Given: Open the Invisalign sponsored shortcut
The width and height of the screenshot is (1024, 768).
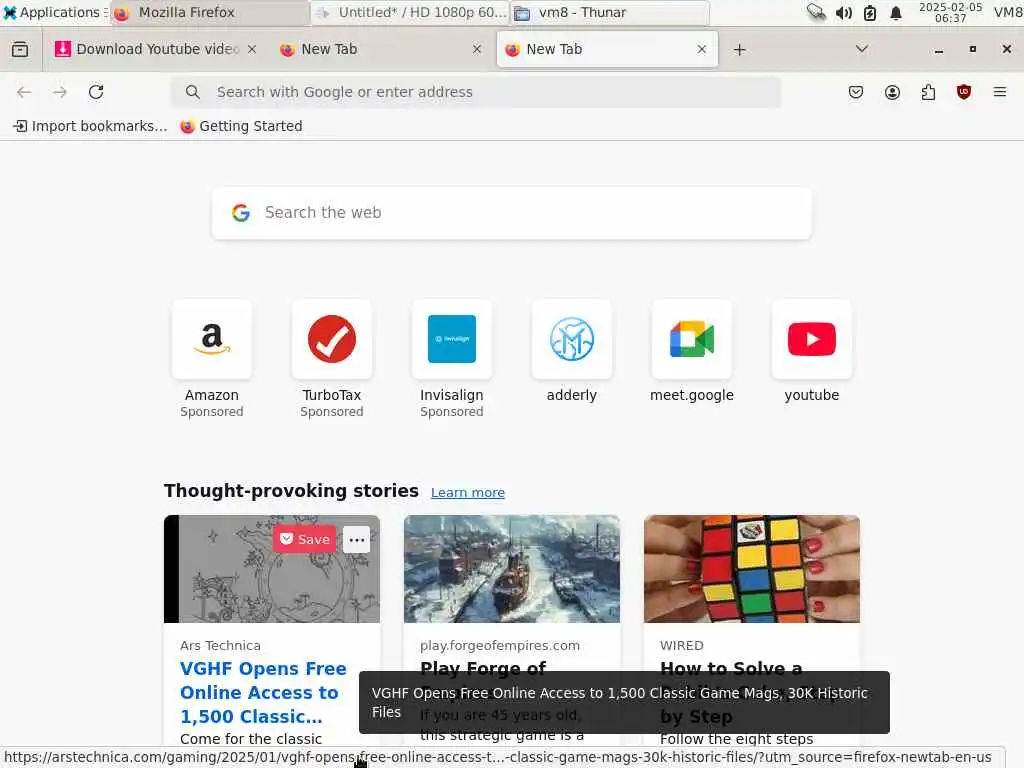Looking at the screenshot, I should (x=451, y=359).
